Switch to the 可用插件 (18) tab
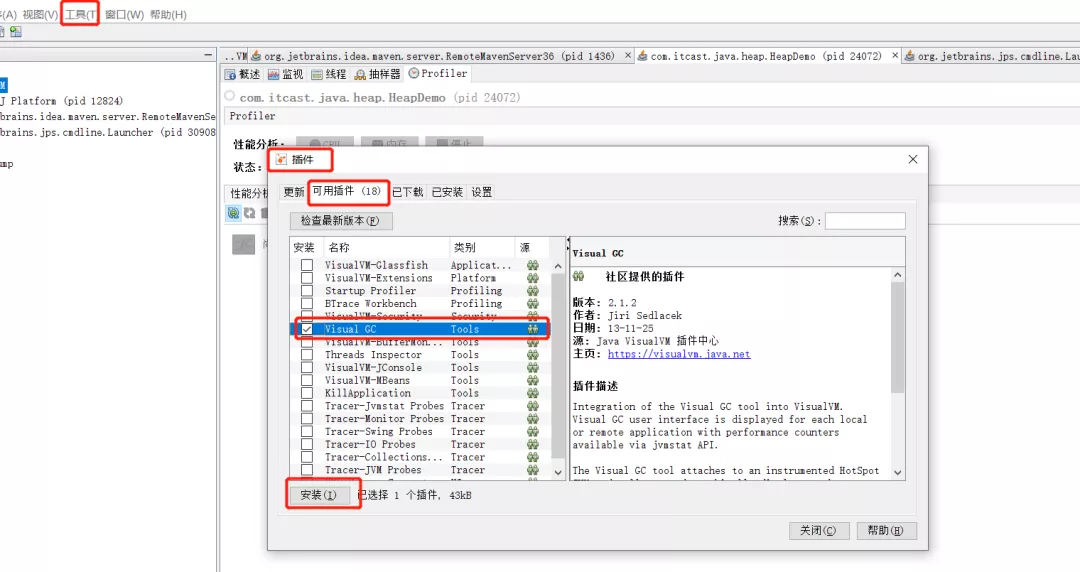Image resolution: width=1080 pixels, height=572 pixels. pyautogui.click(x=347, y=192)
